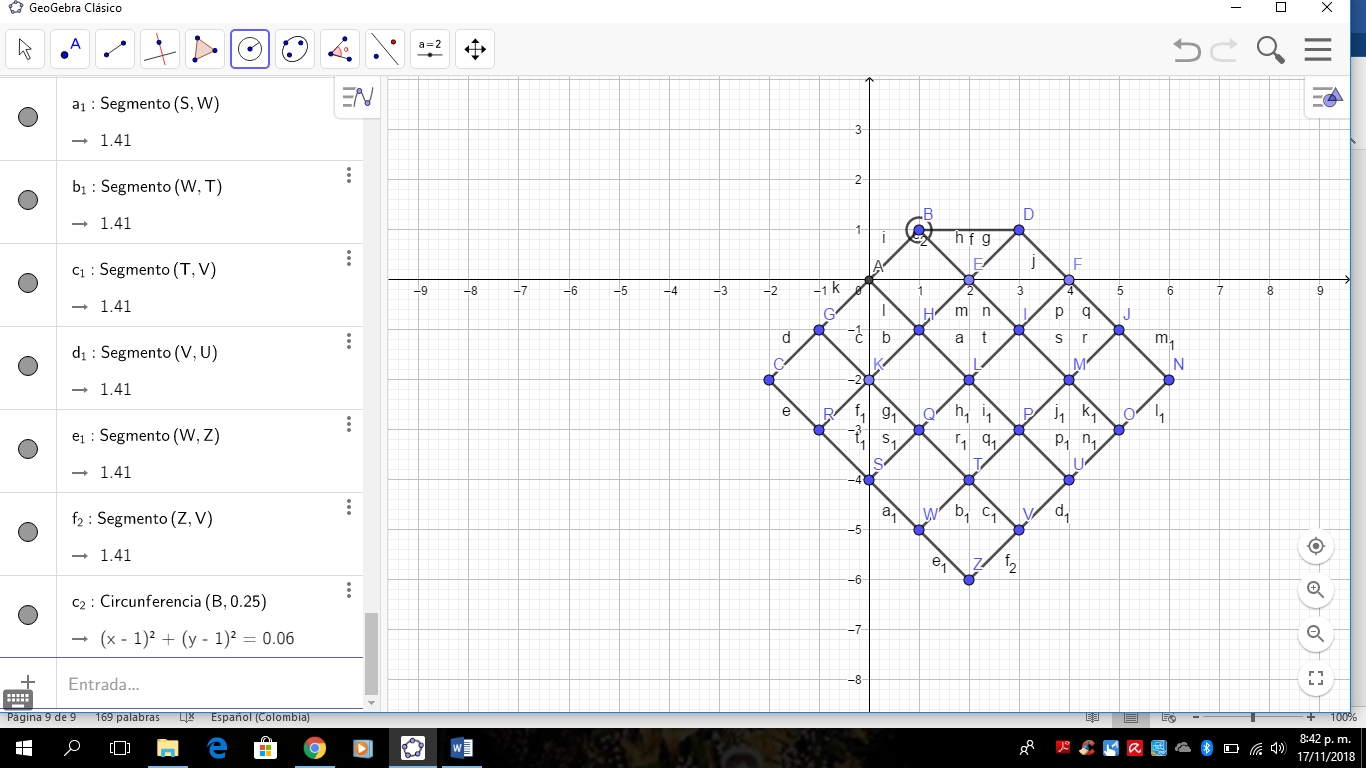Open the Slider tool dropdown
The image size is (1366, 768).
pyautogui.click(x=429, y=48)
